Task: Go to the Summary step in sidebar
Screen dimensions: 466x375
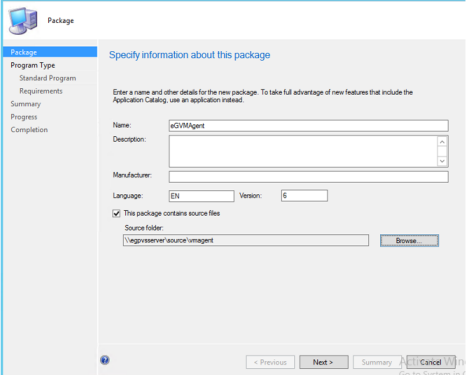Action: pos(25,104)
